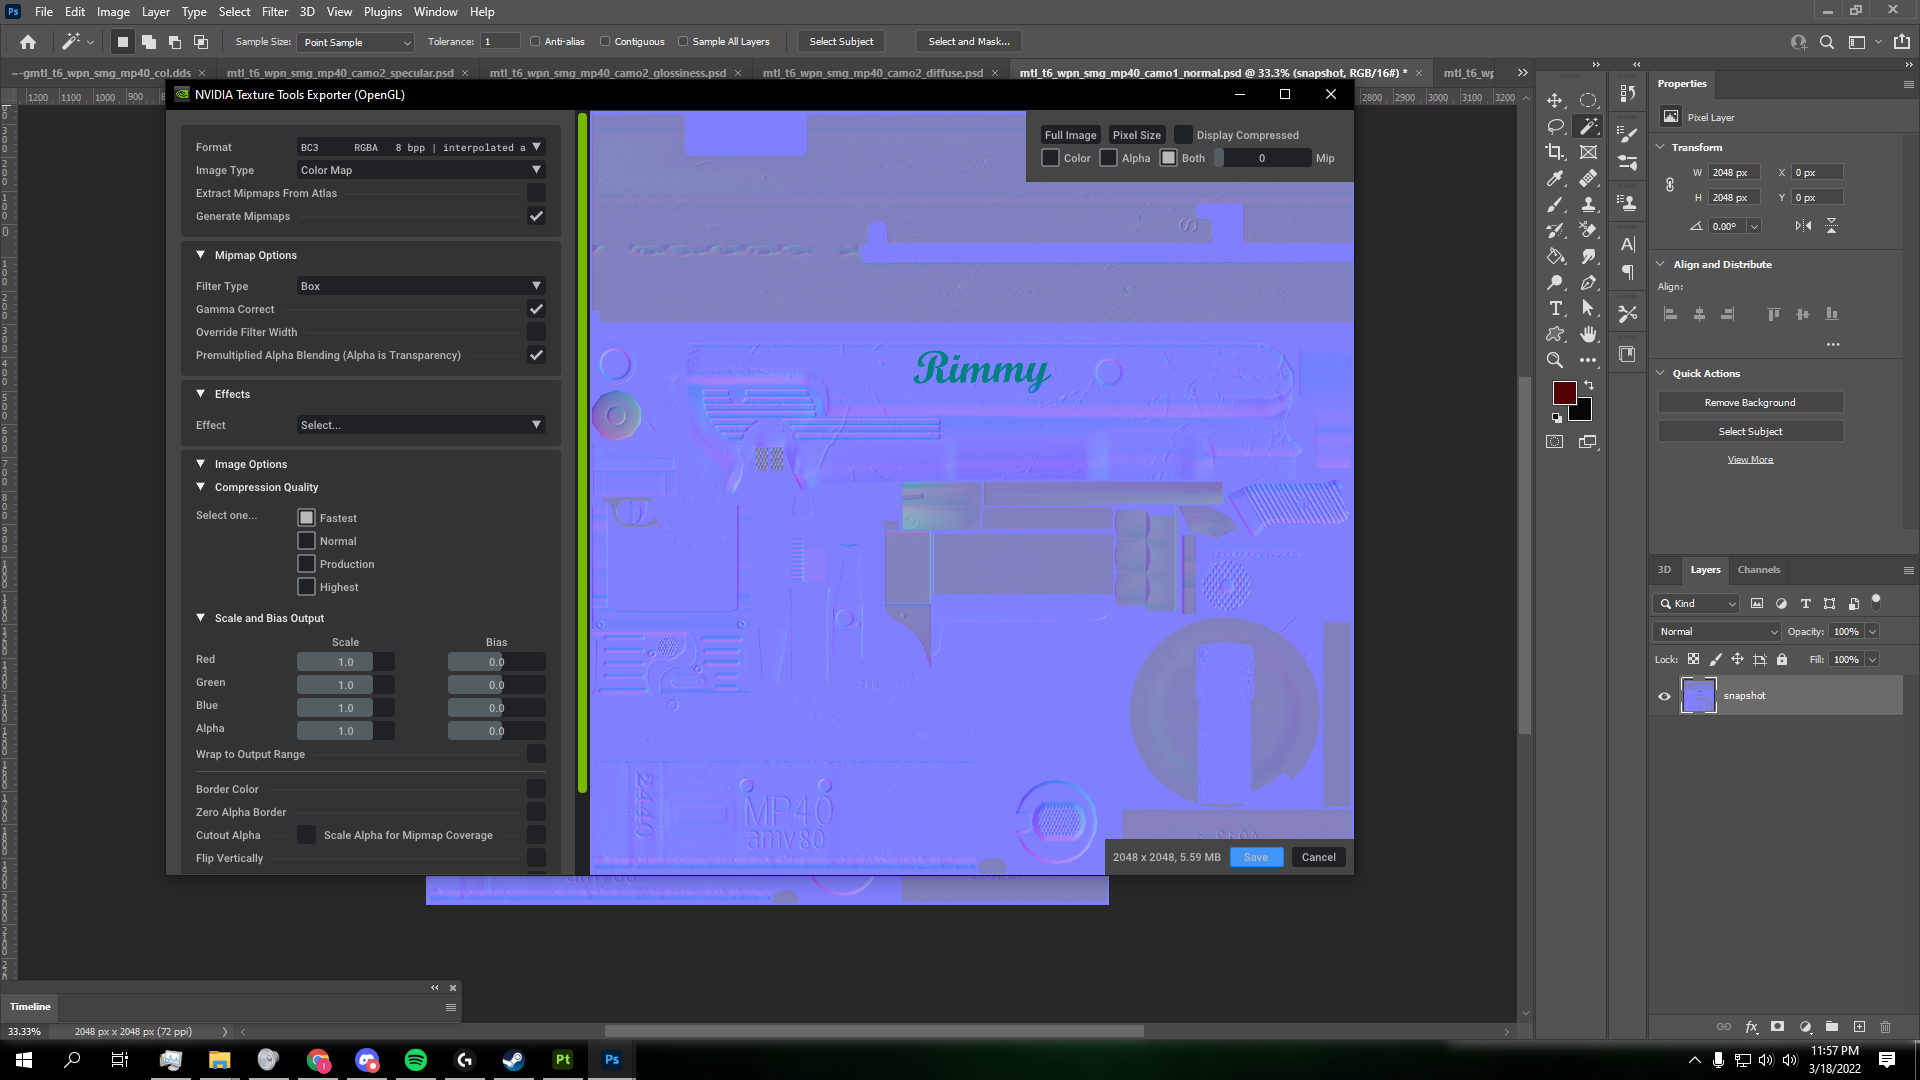
Task: Select the Crop tool
Action: (x=1555, y=152)
